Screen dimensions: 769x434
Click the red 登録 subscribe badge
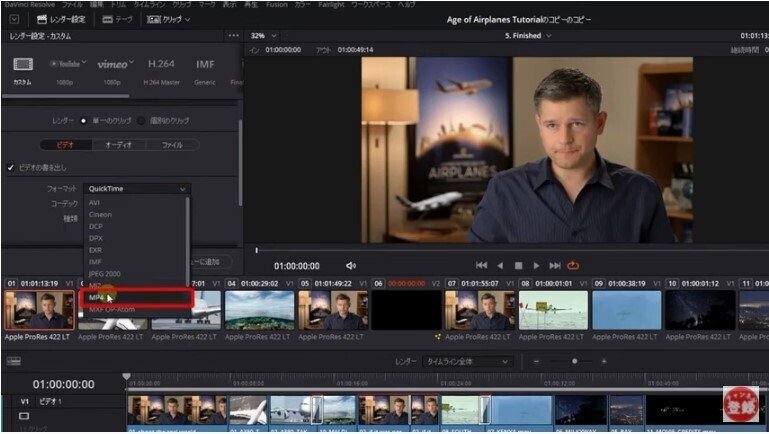pos(740,406)
